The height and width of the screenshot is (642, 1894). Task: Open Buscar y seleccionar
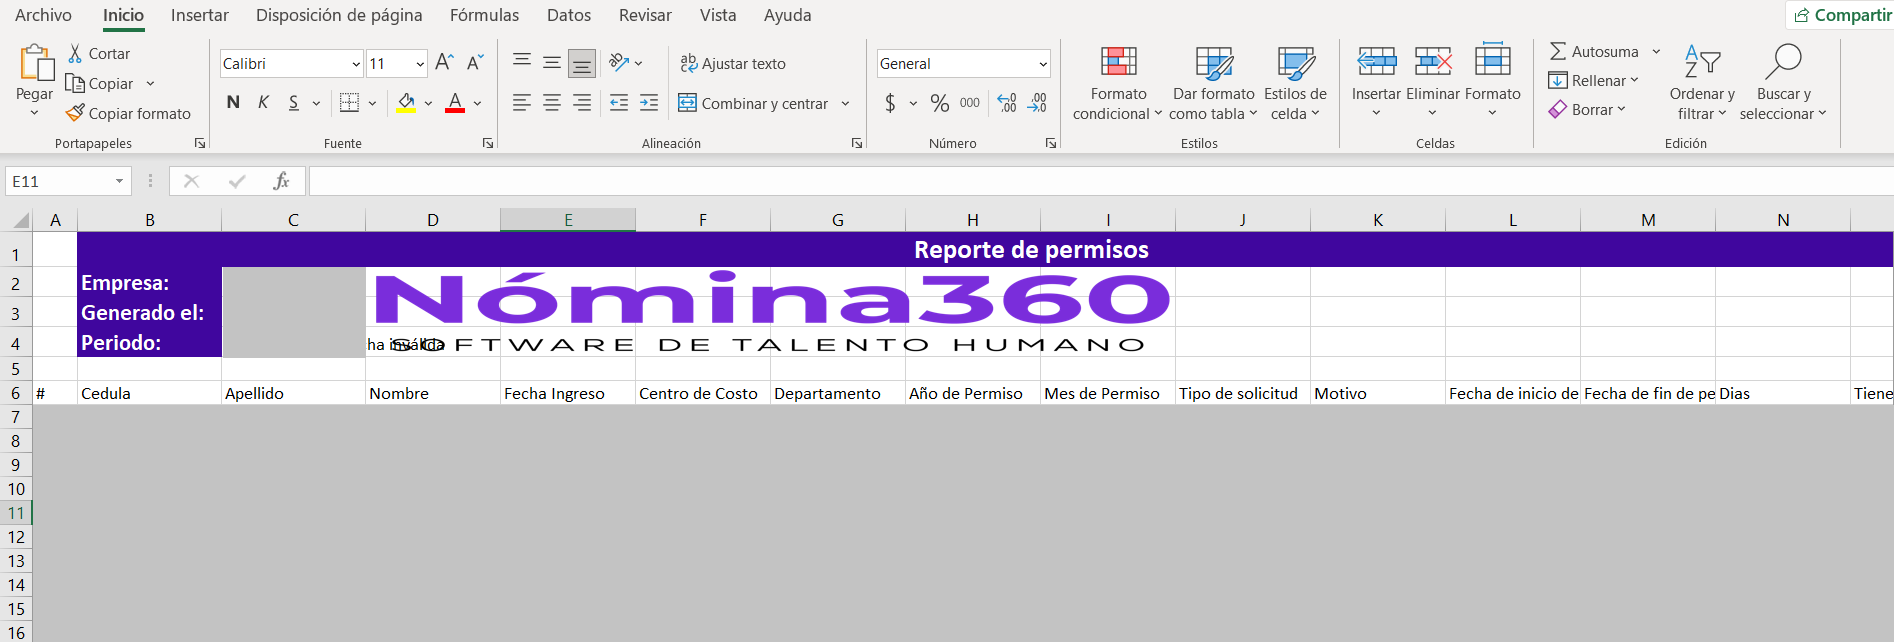click(1784, 83)
